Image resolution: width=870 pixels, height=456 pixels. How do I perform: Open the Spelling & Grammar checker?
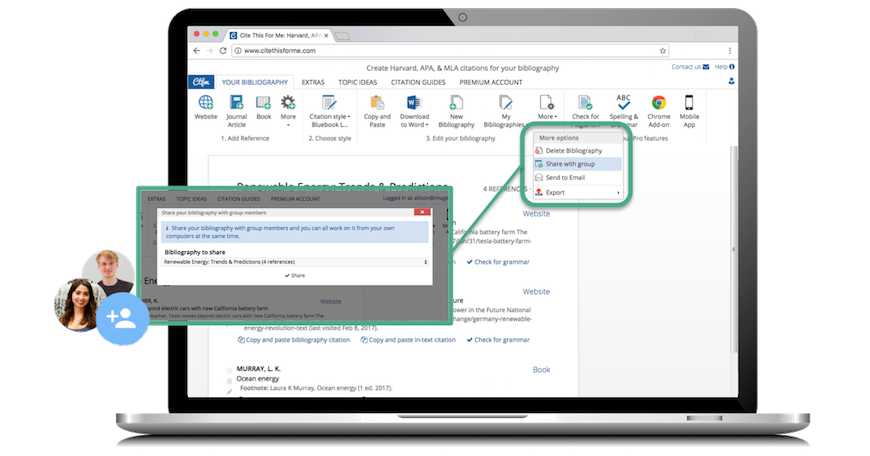(624, 111)
